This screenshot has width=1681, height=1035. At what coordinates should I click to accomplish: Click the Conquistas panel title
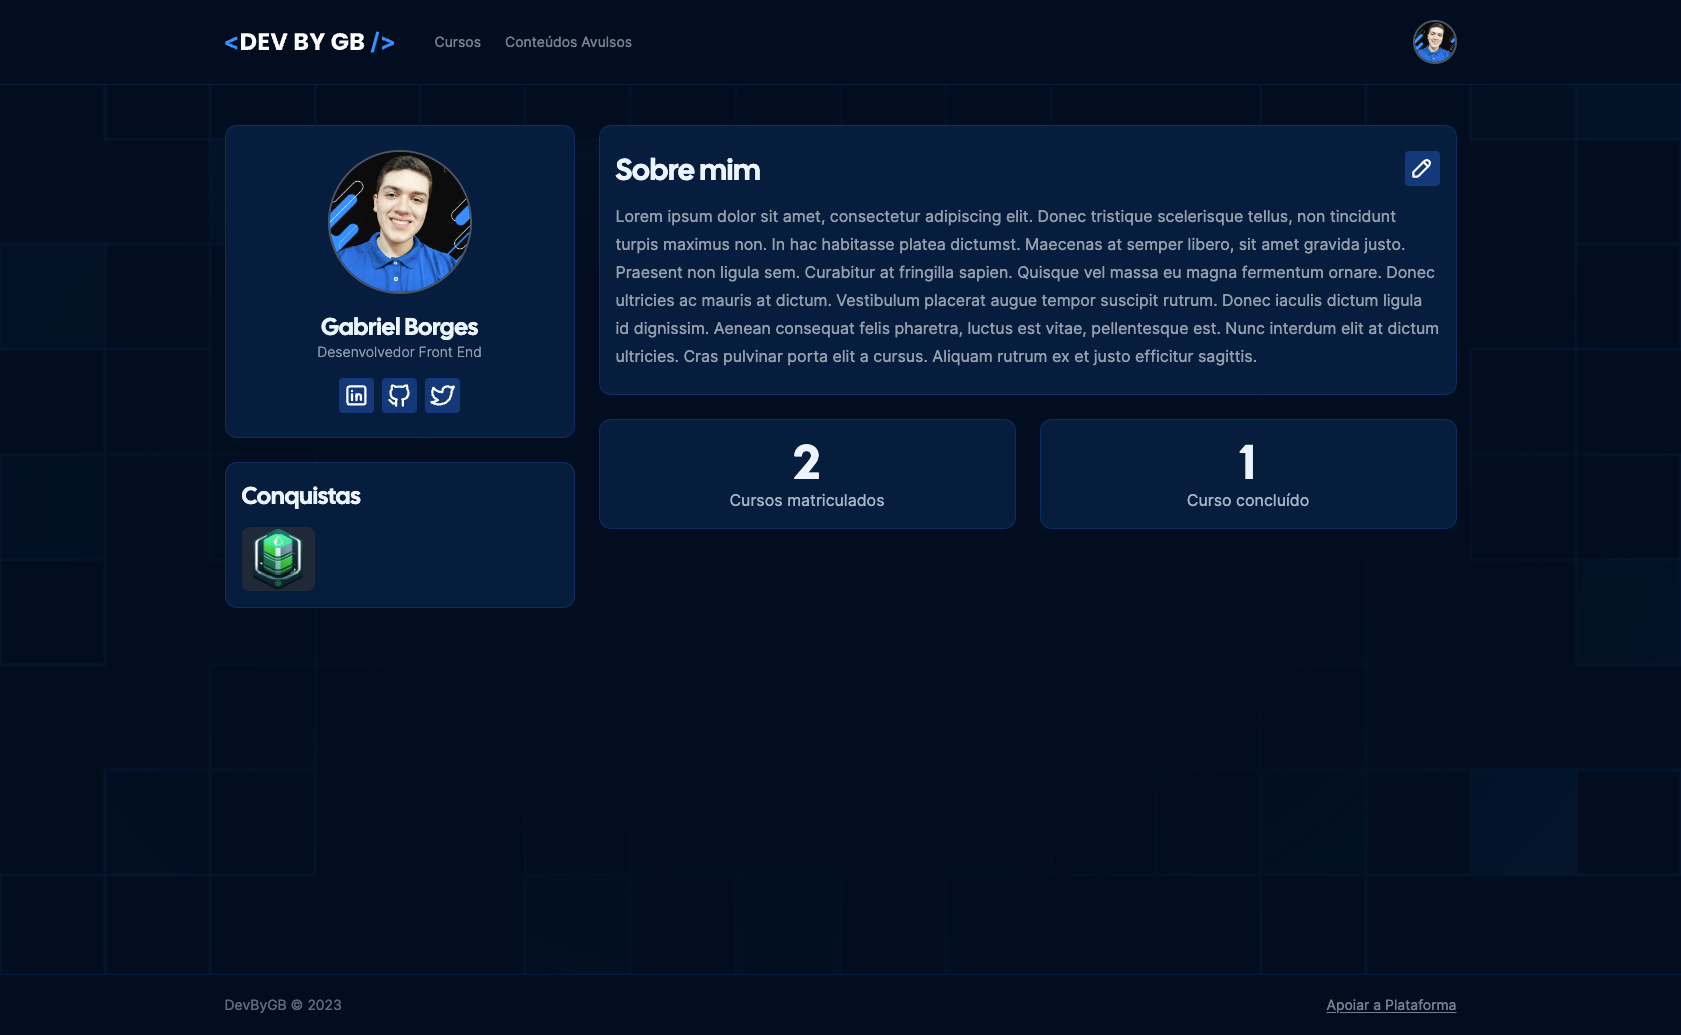click(x=301, y=495)
